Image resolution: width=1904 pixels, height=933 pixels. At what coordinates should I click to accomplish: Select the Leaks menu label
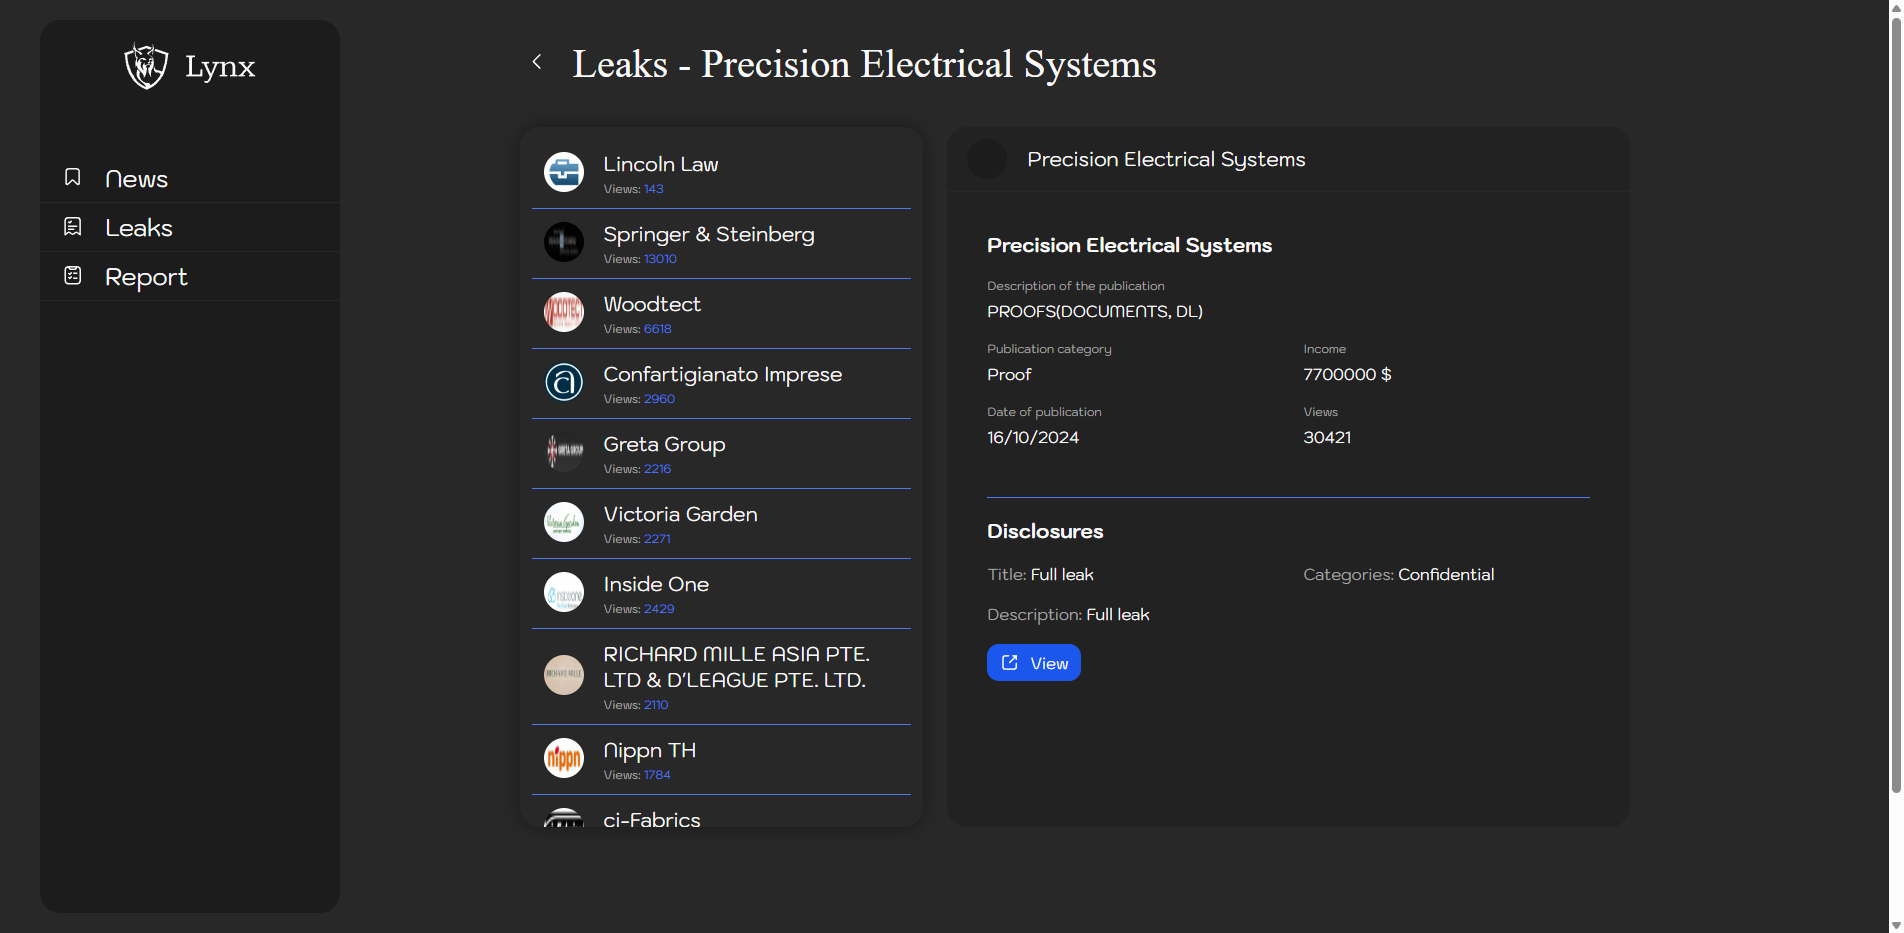tap(139, 228)
